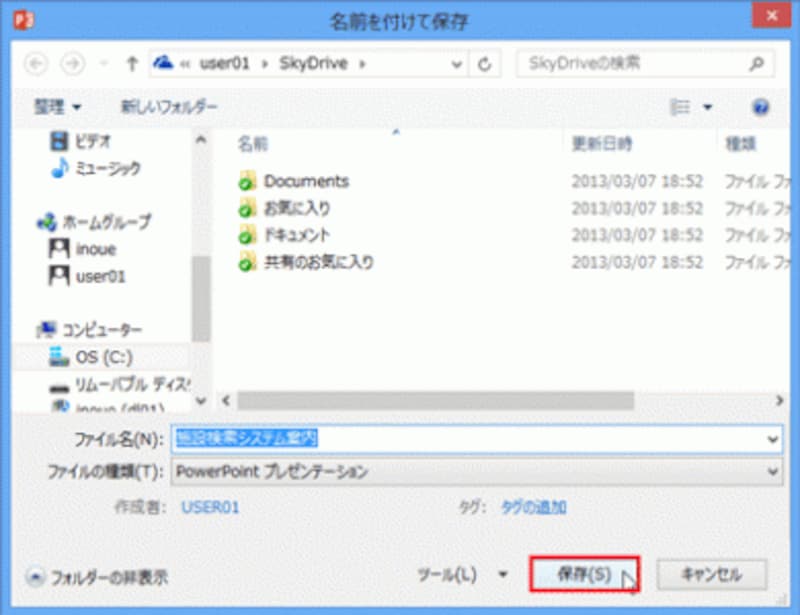Select the Documents folder icon

247,181
